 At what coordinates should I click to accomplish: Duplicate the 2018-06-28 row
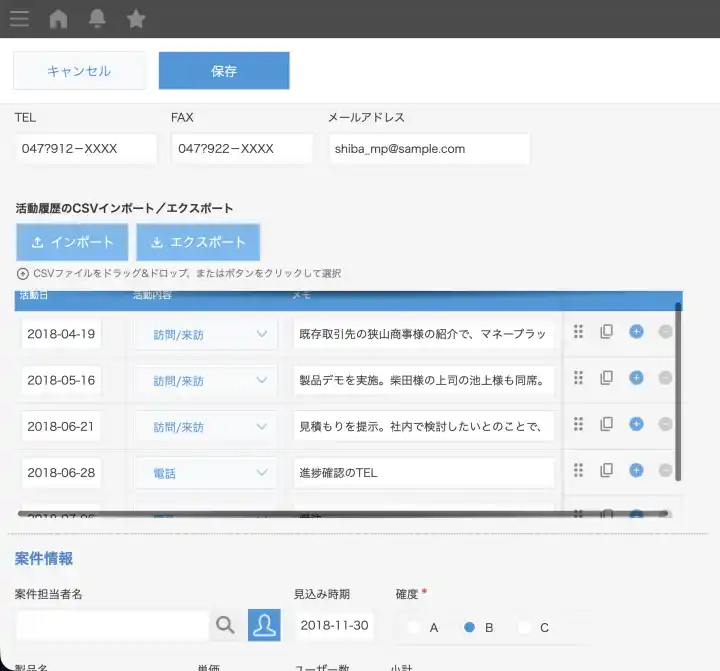coord(607,470)
